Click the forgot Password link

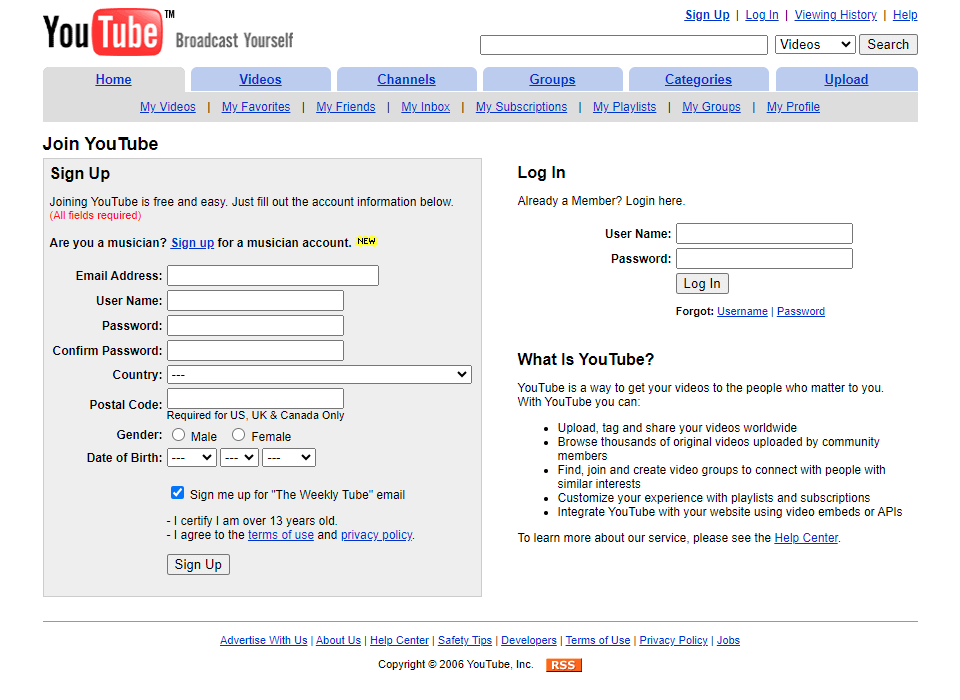[801, 311]
